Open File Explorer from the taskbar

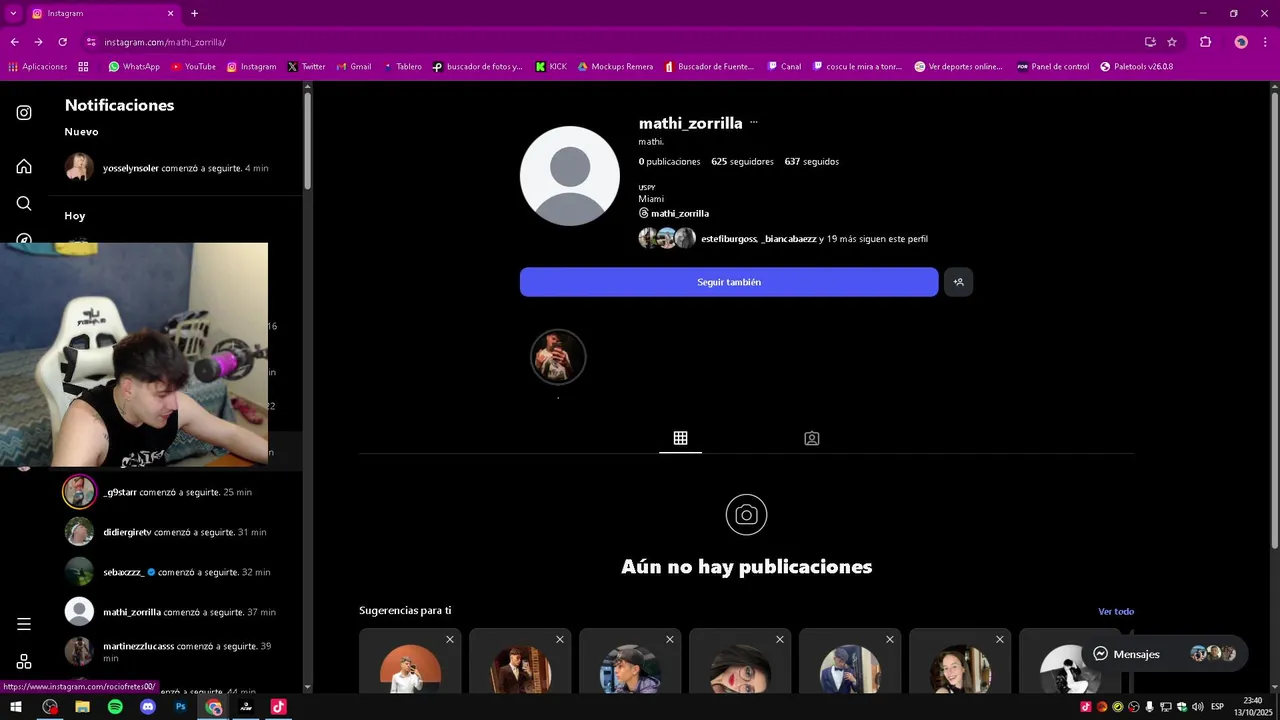[x=82, y=707]
